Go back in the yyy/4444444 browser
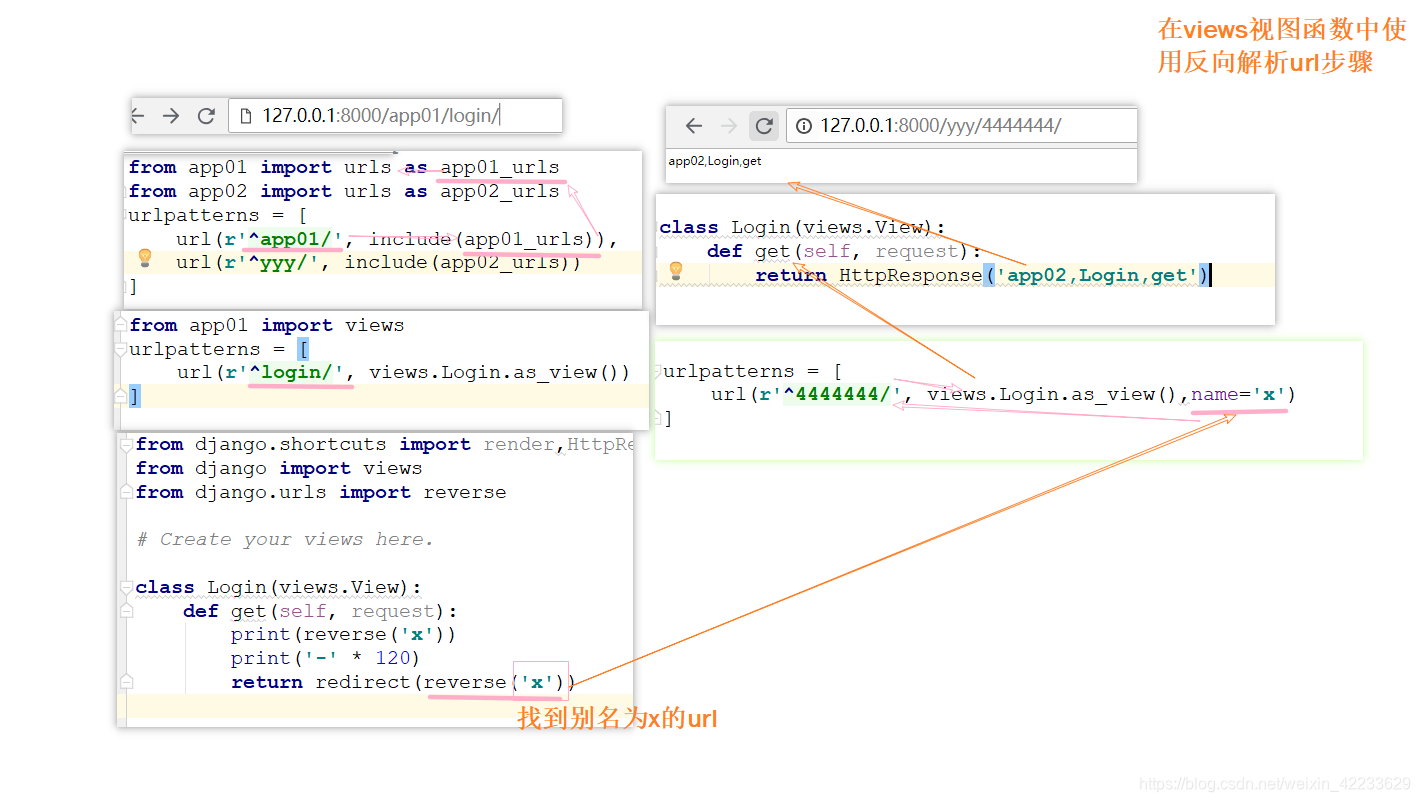Screen dimensions: 1420x802 [694, 126]
